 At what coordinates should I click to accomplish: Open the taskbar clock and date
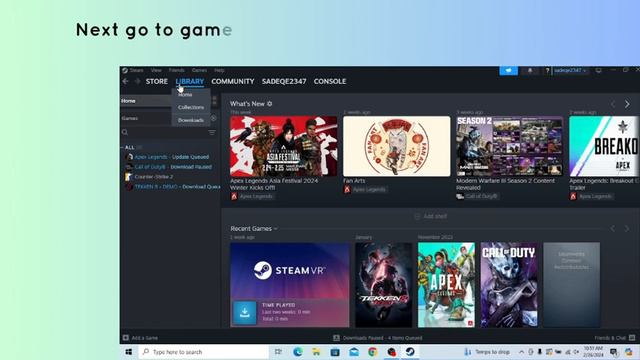593,352
